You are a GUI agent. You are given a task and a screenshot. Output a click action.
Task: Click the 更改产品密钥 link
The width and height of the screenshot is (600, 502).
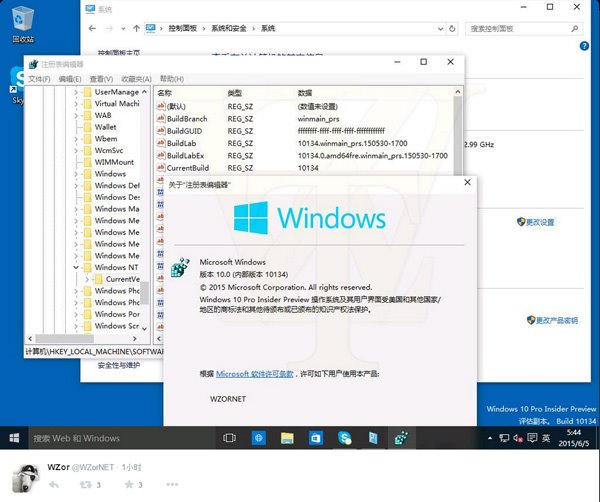pyautogui.click(x=556, y=321)
